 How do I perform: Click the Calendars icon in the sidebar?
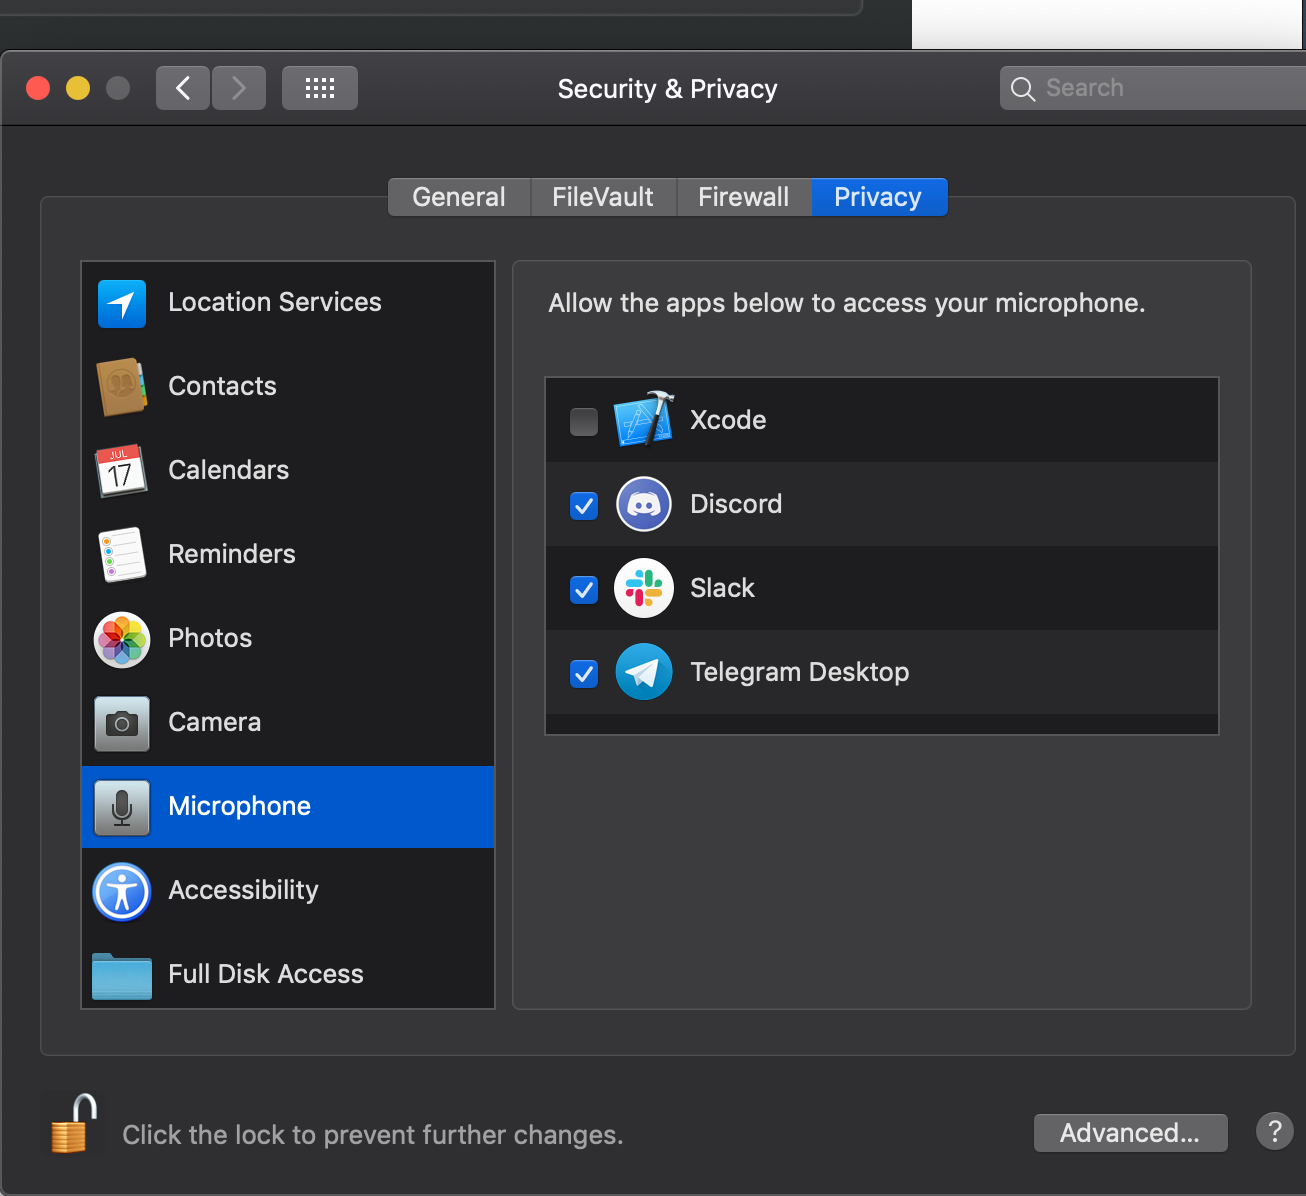click(121, 471)
